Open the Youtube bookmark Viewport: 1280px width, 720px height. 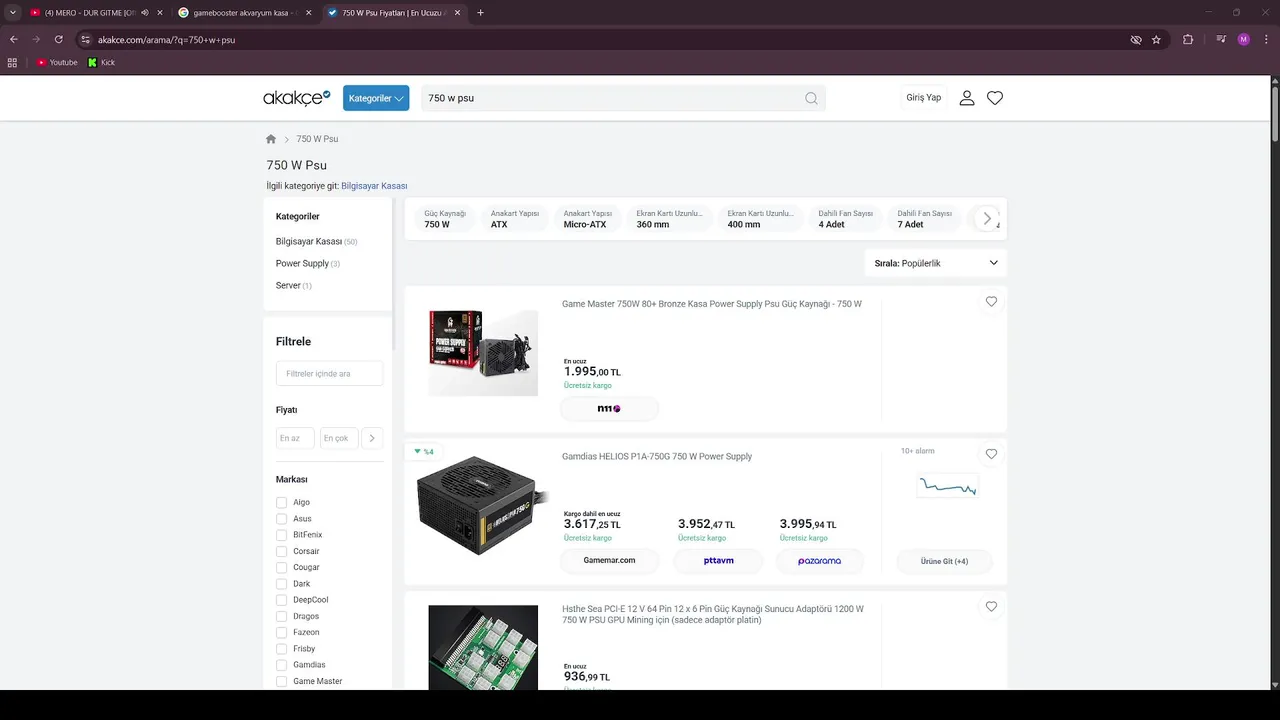[x=57, y=62]
